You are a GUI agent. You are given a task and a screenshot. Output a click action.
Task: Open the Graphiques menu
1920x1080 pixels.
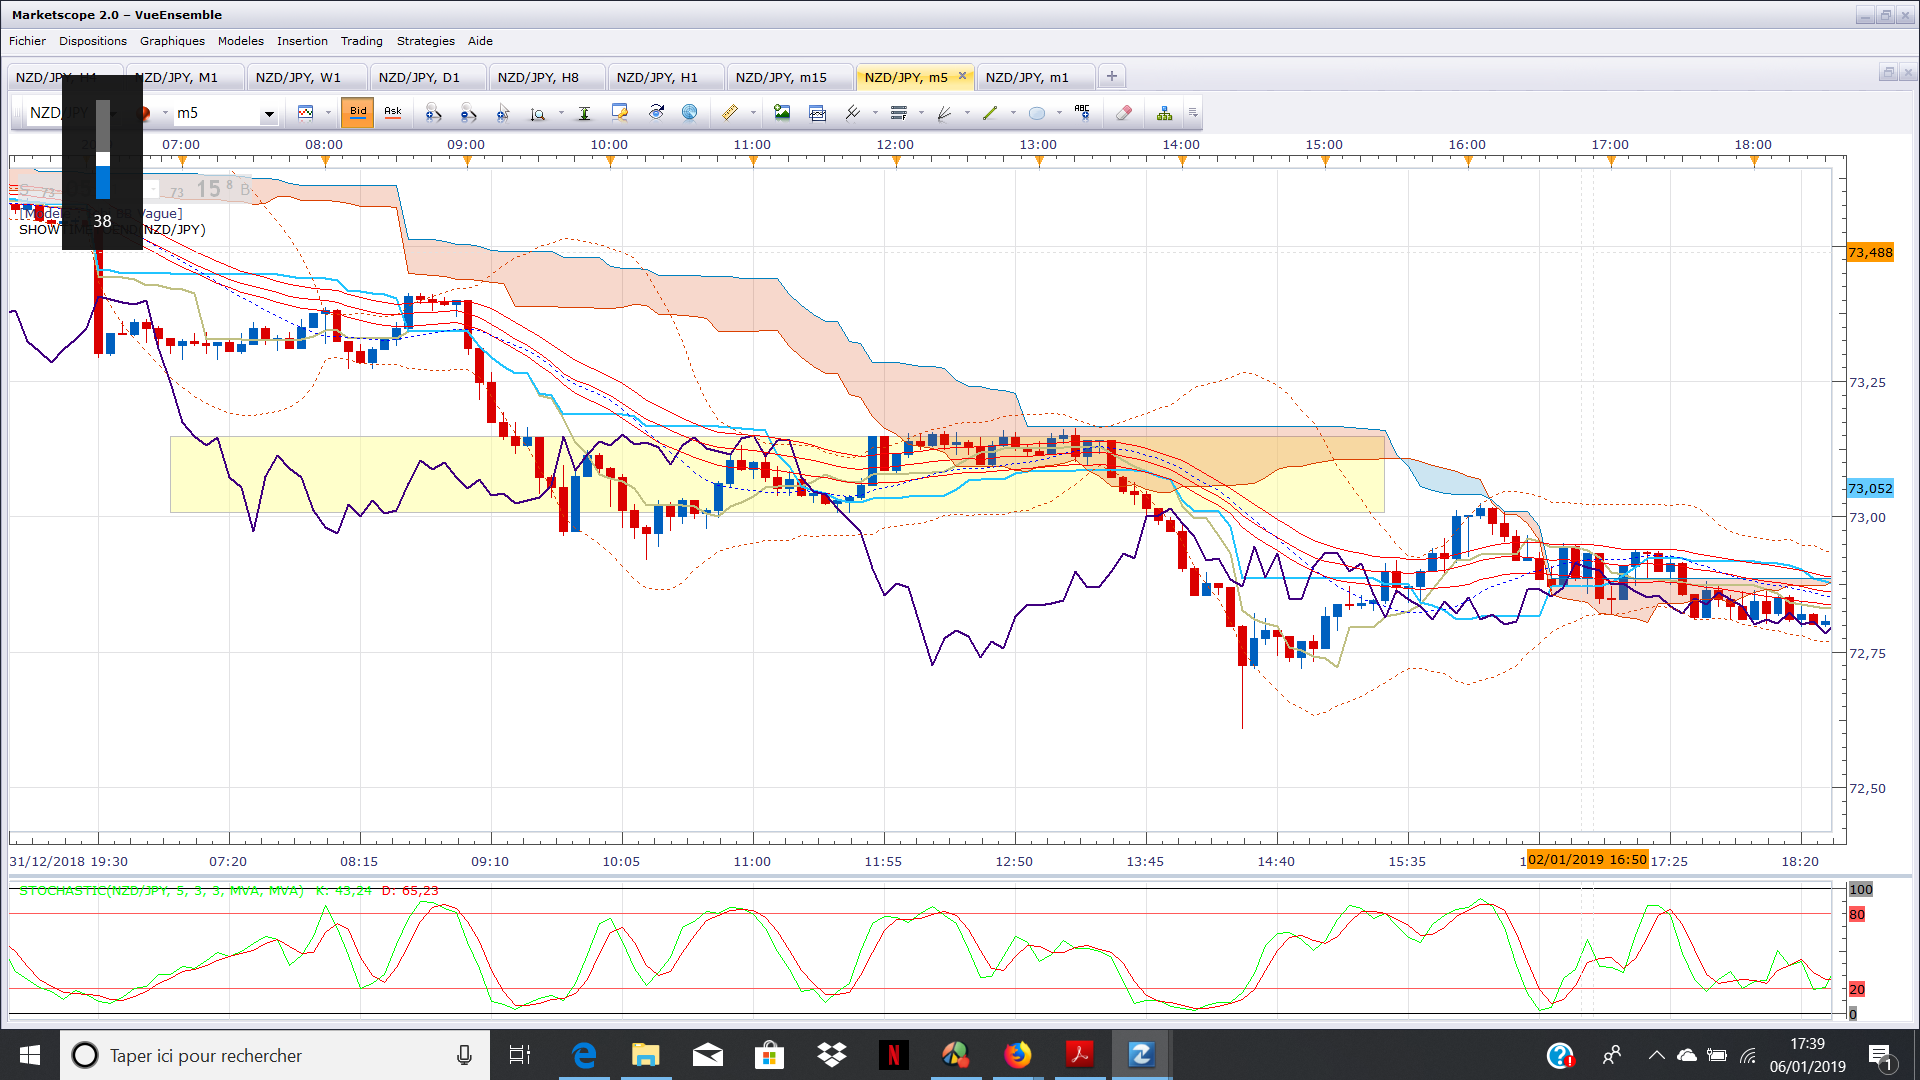click(x=172, y=41)
